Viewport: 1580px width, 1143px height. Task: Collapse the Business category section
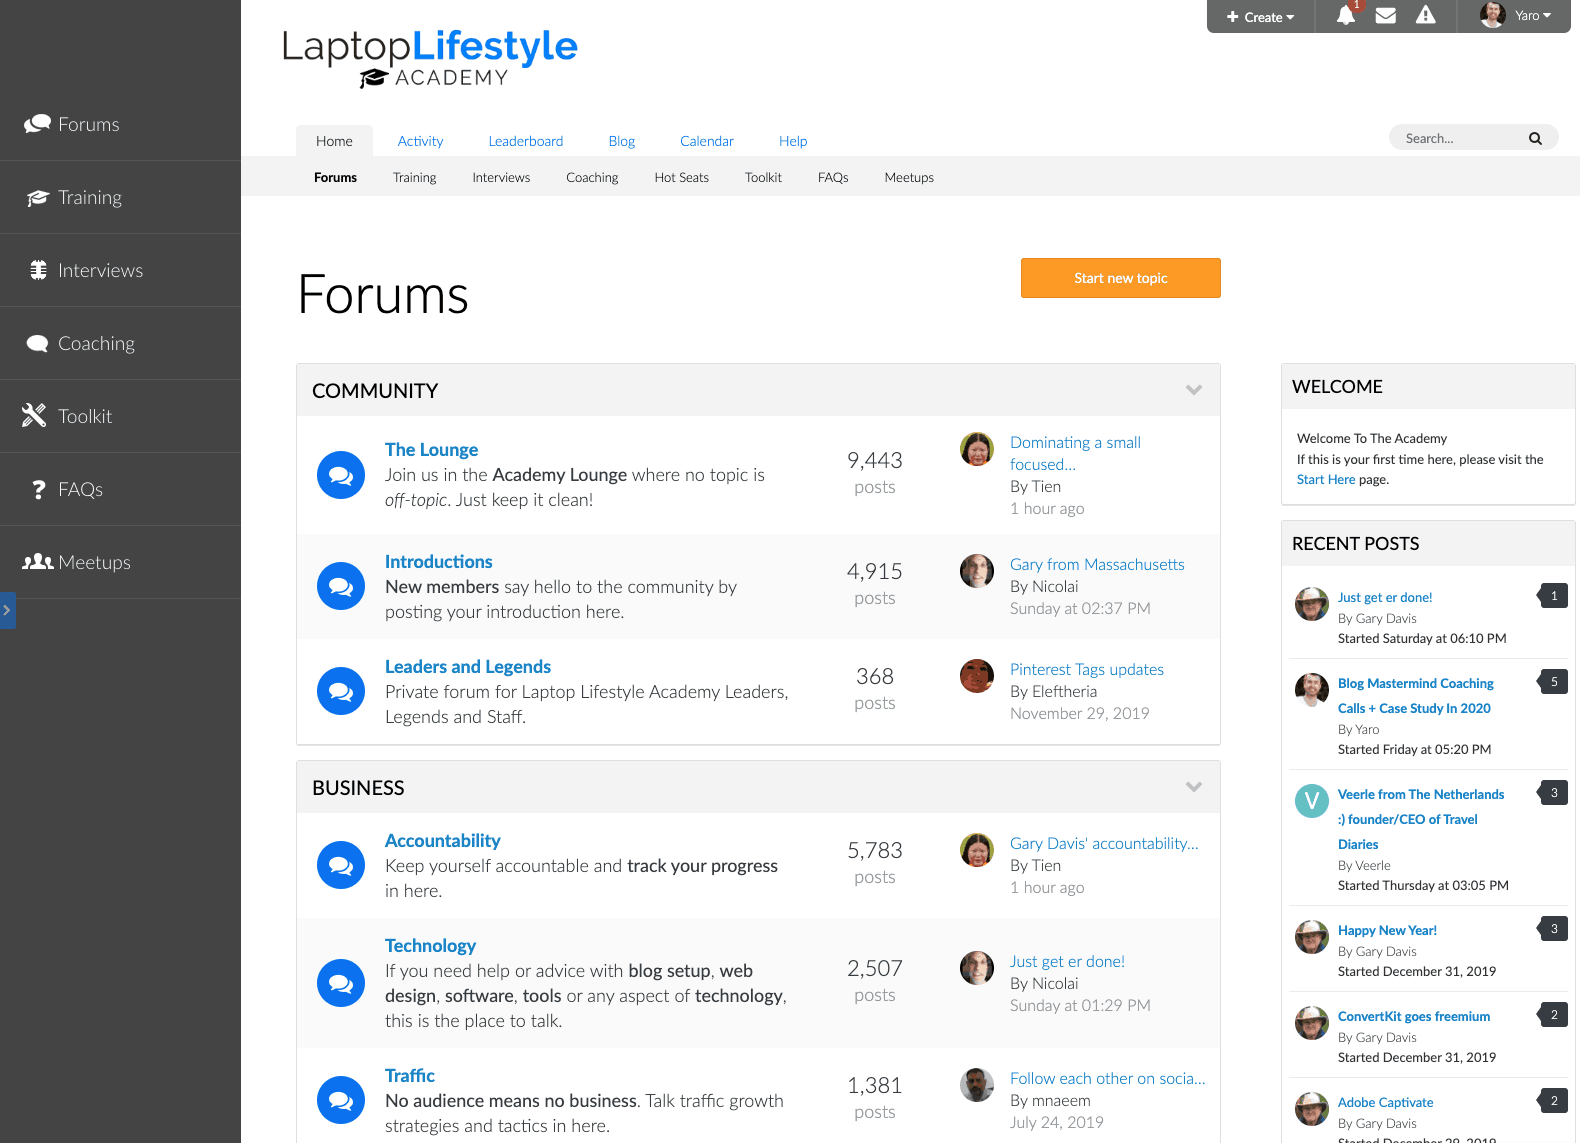pyautogui.click(x=1194, y=787)
